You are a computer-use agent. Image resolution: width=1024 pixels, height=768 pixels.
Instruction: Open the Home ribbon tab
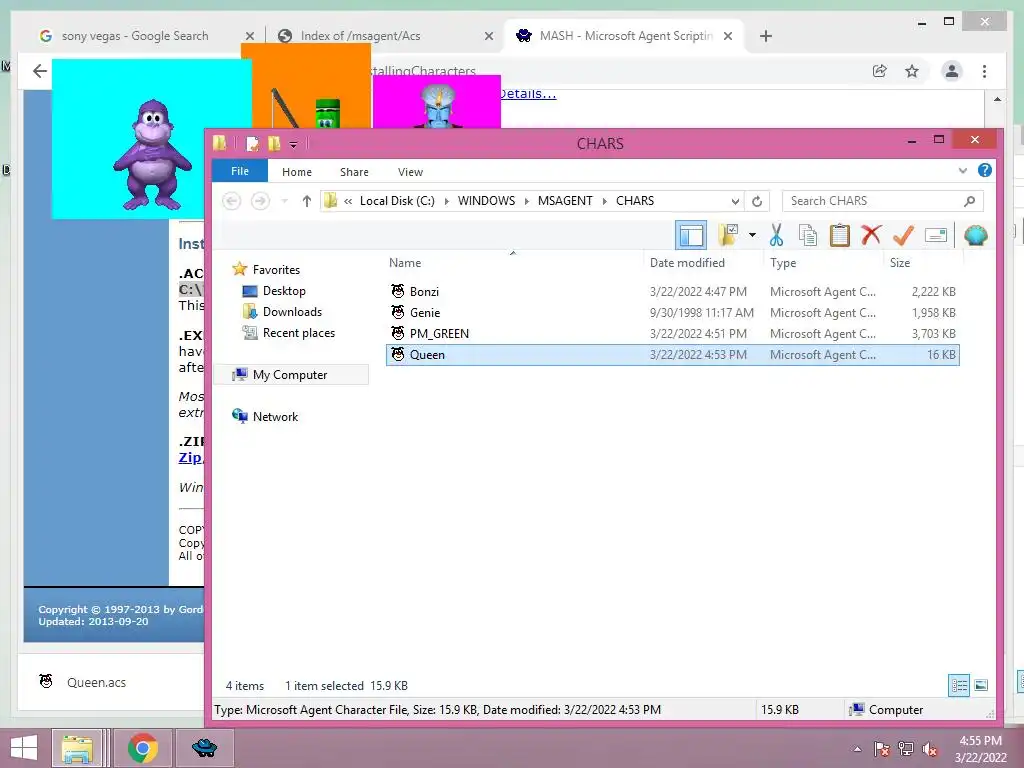coord(297,172)
